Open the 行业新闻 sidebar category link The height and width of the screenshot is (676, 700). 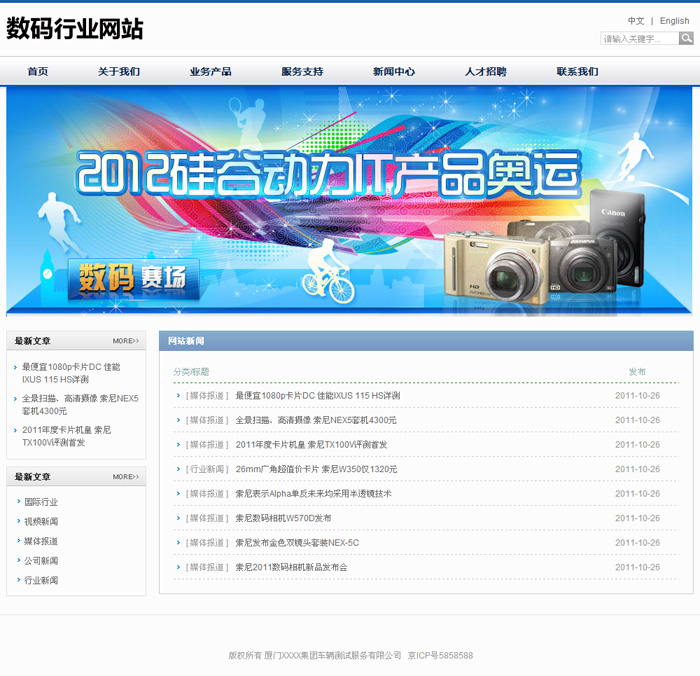(x=41, y=580)
